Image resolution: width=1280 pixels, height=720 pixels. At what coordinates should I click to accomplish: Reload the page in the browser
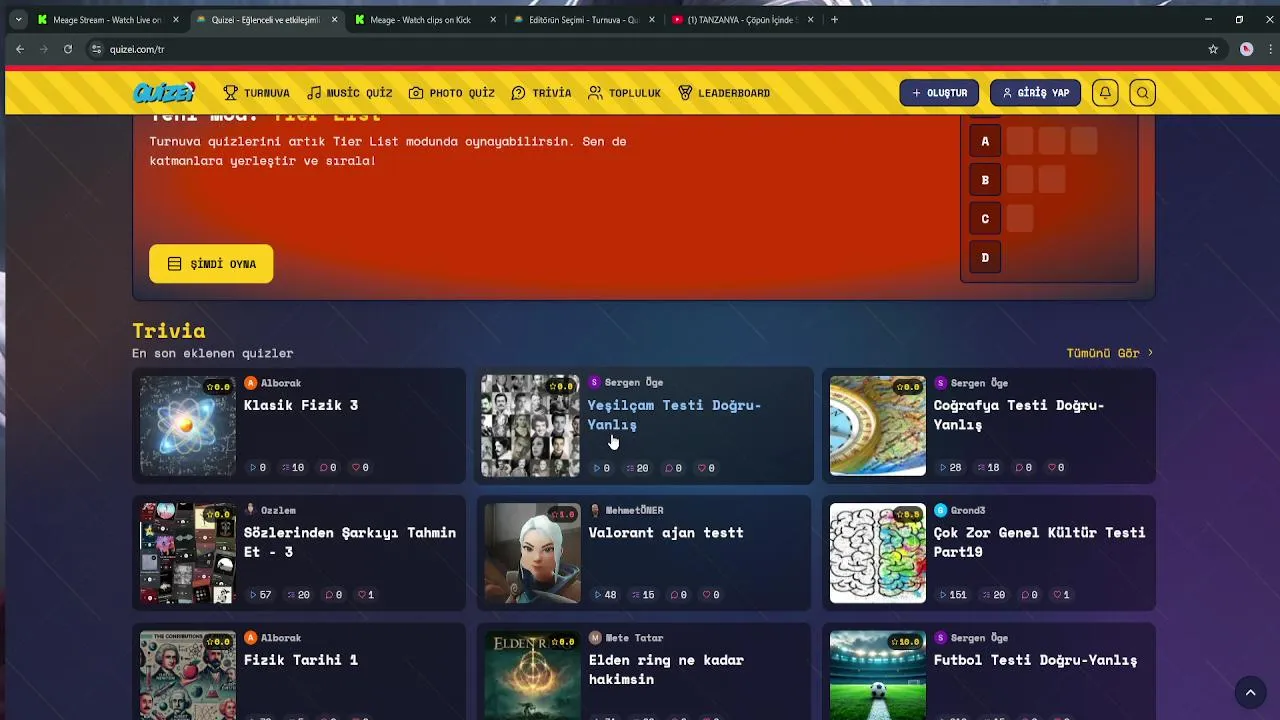pyautogui.click(x=68, y=49)
